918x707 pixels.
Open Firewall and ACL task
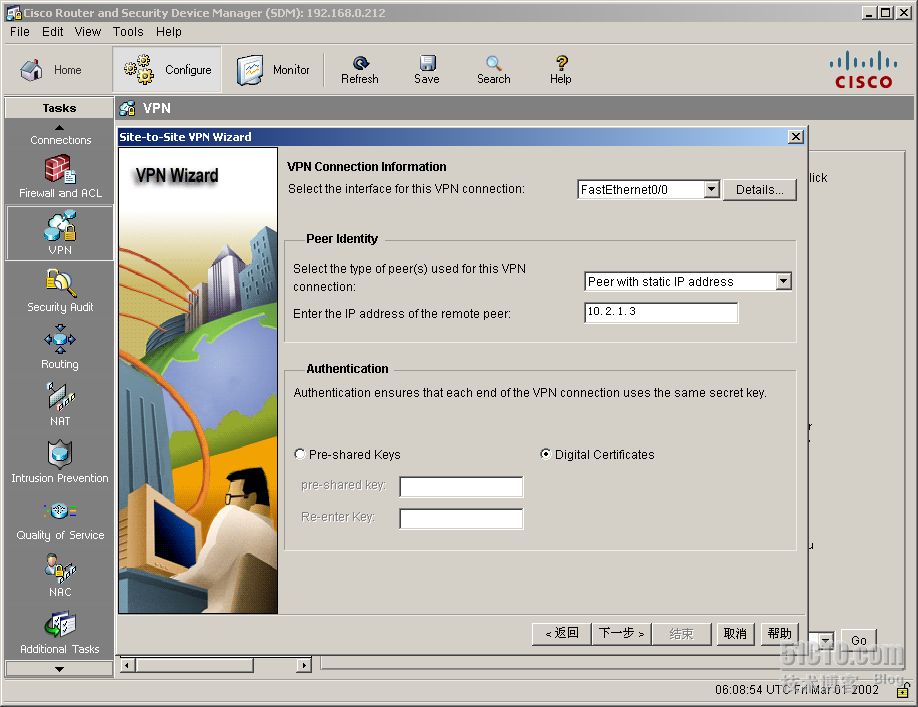point(60,176)
